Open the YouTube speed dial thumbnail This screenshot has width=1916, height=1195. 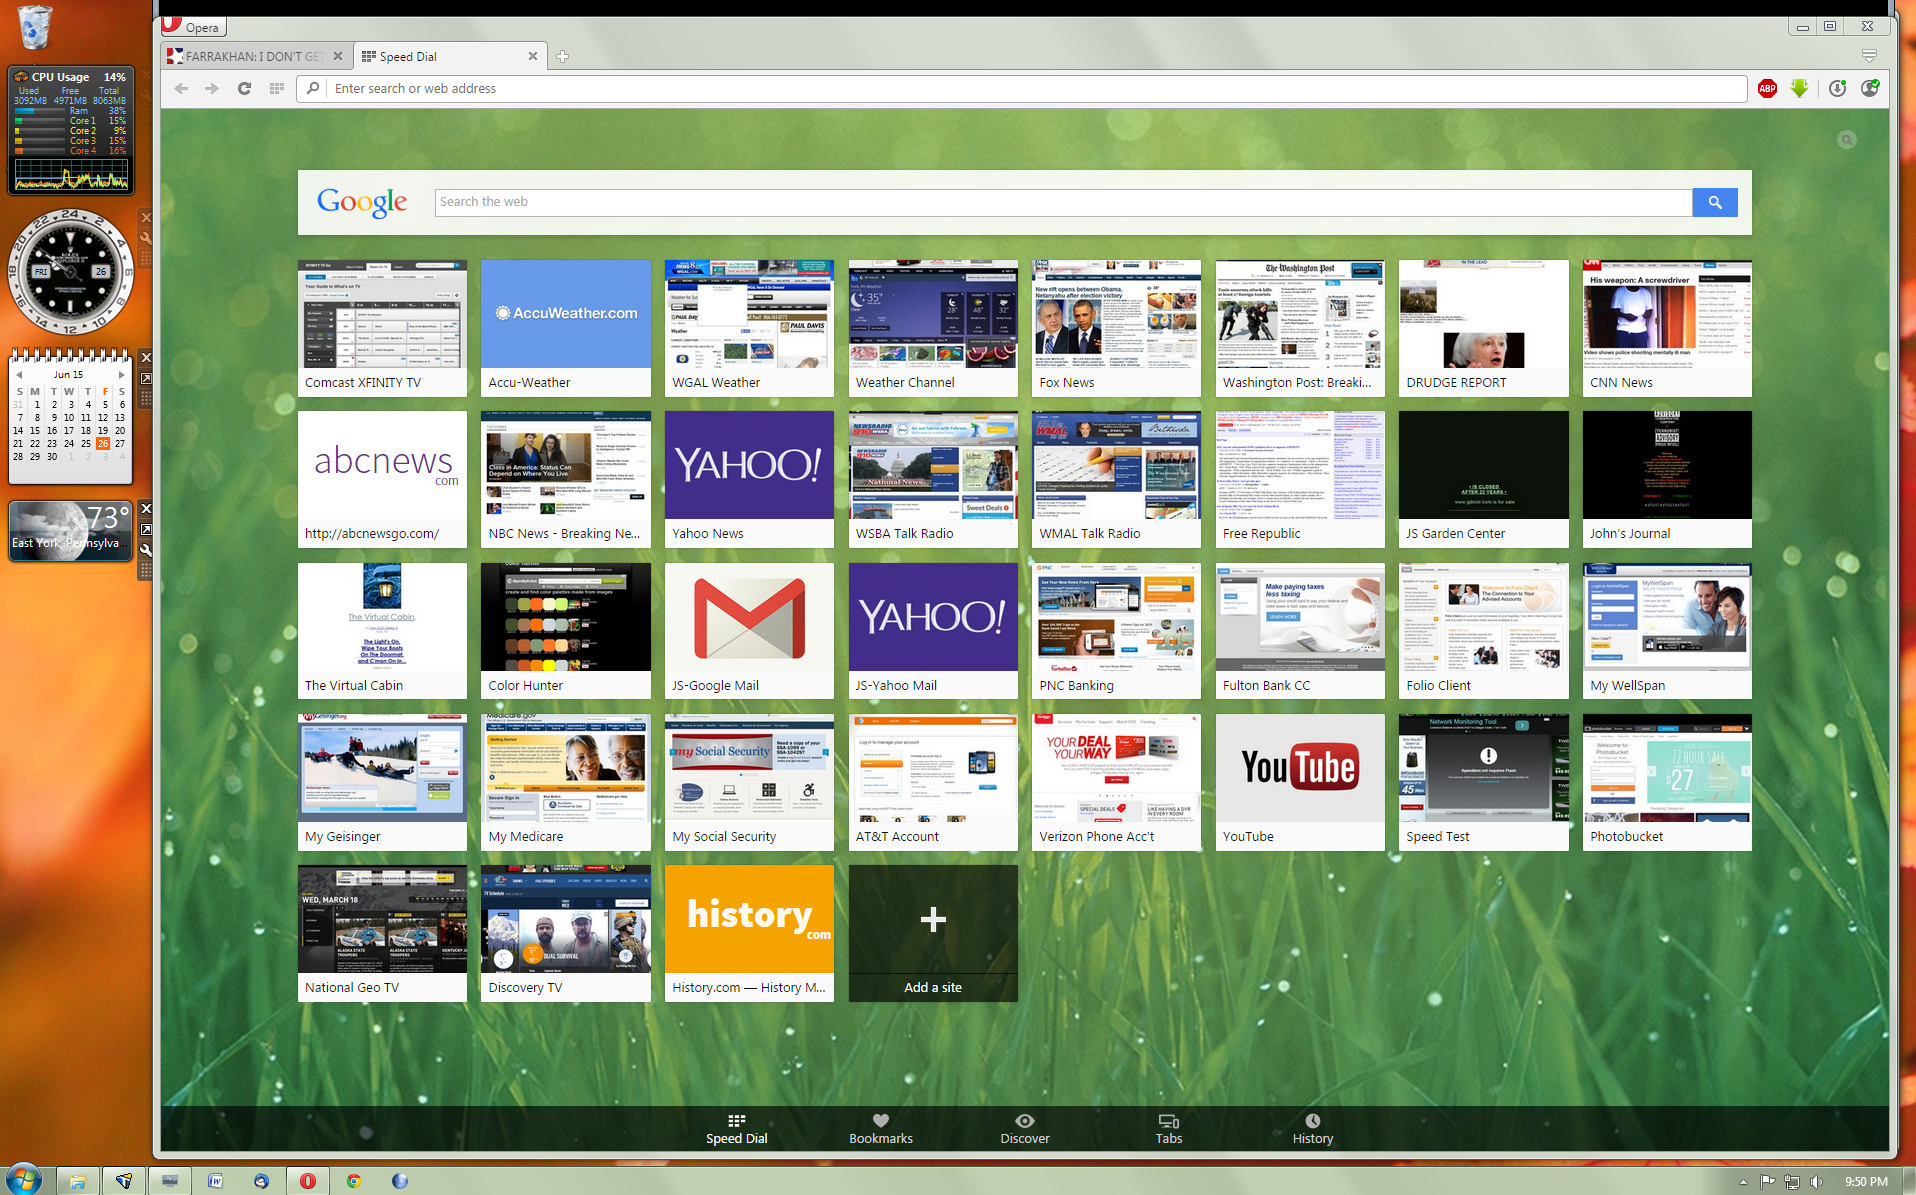(x=1299, y=768)
